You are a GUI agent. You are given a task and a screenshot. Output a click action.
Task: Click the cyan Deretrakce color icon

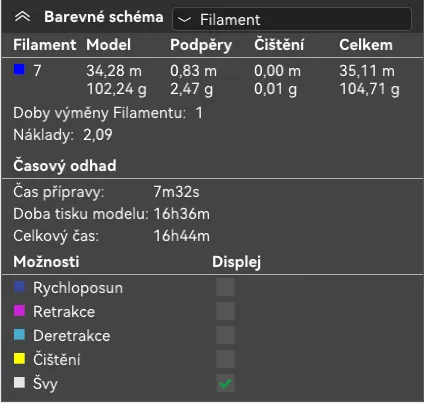pos(19,335)
